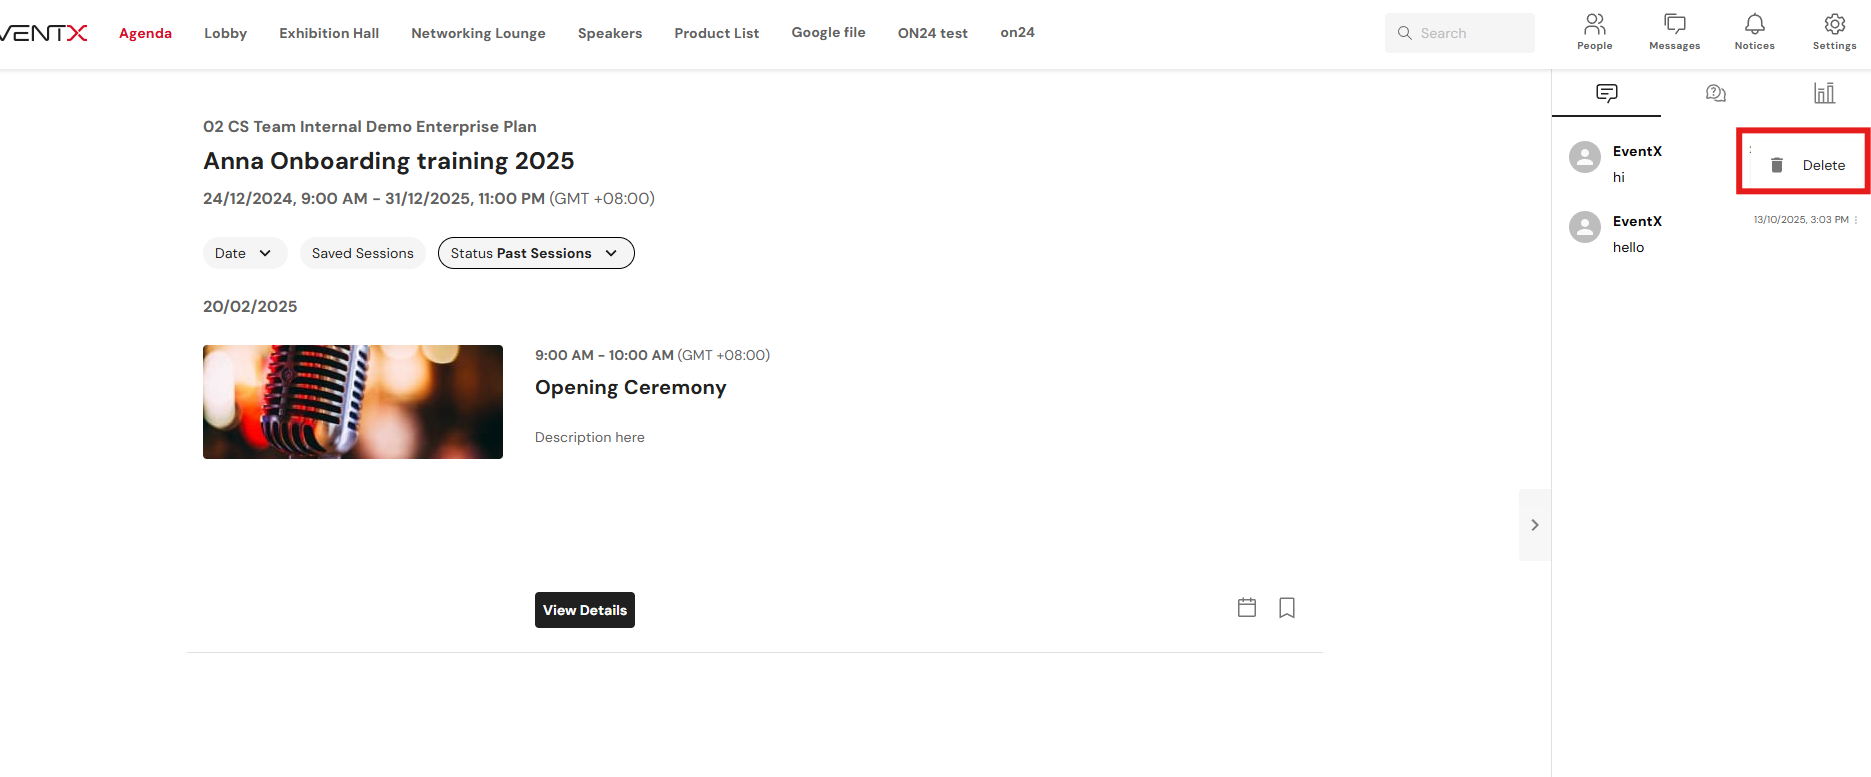
Task: Choose Delete in the message menu
Action: pos(1810,165)
